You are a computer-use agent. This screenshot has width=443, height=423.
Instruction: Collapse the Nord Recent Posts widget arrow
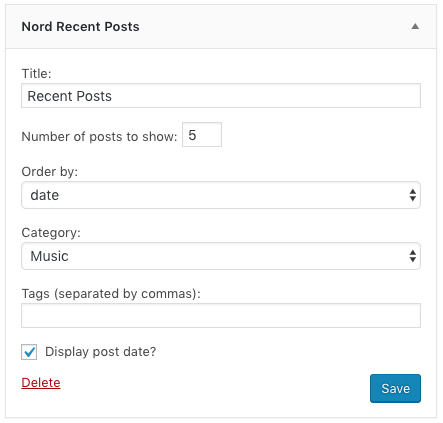pos(415,26)
